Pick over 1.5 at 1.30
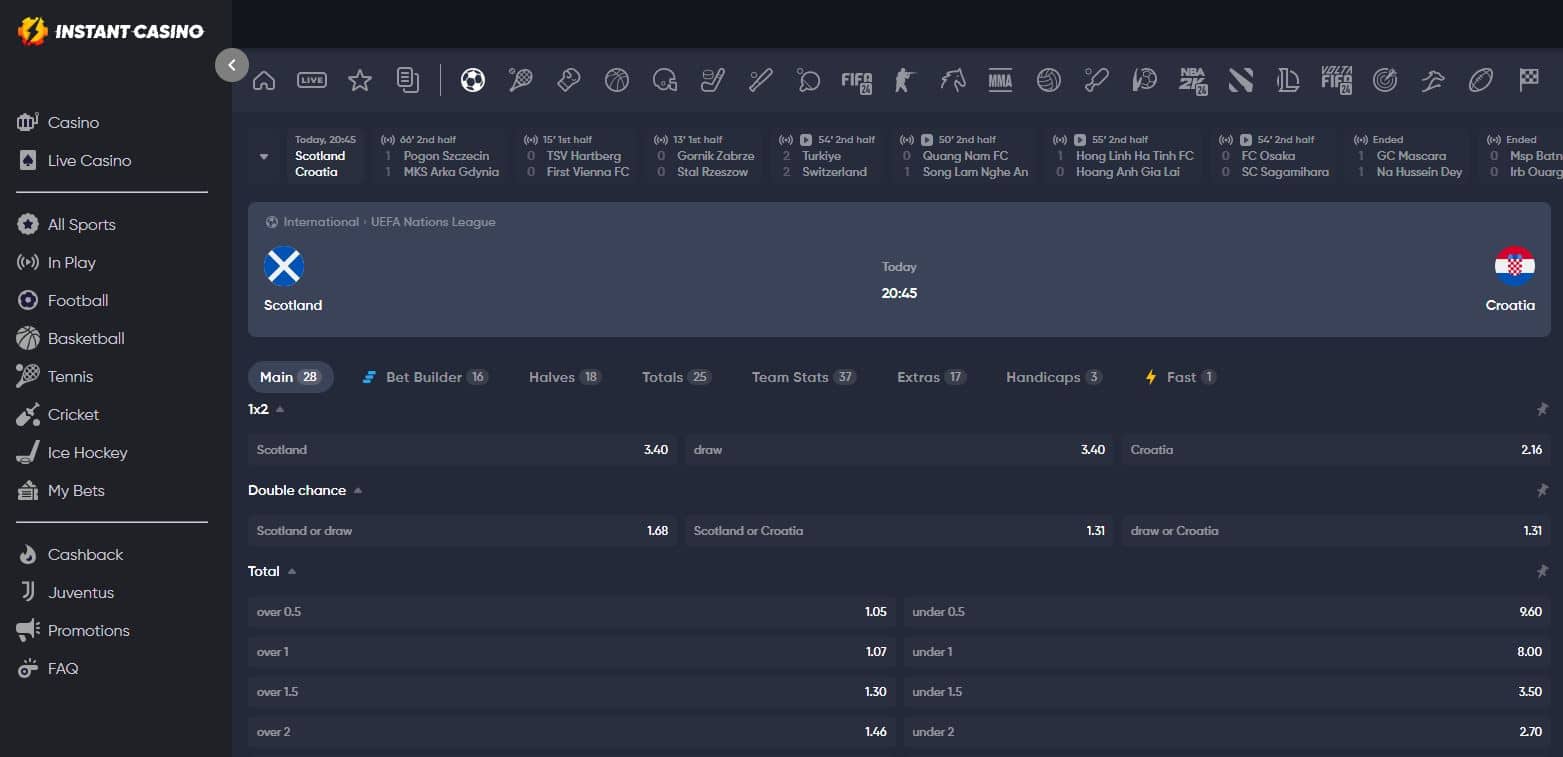This screenshot has width=1563, height=757. click(x=572, y=692)
